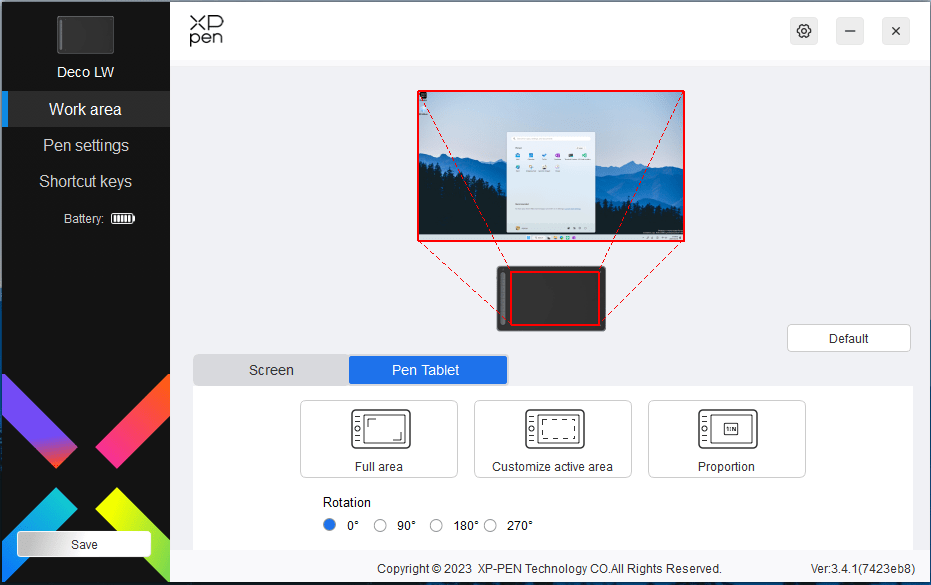
Task: Select the Proportion mapping option
Action: point(727,439)
